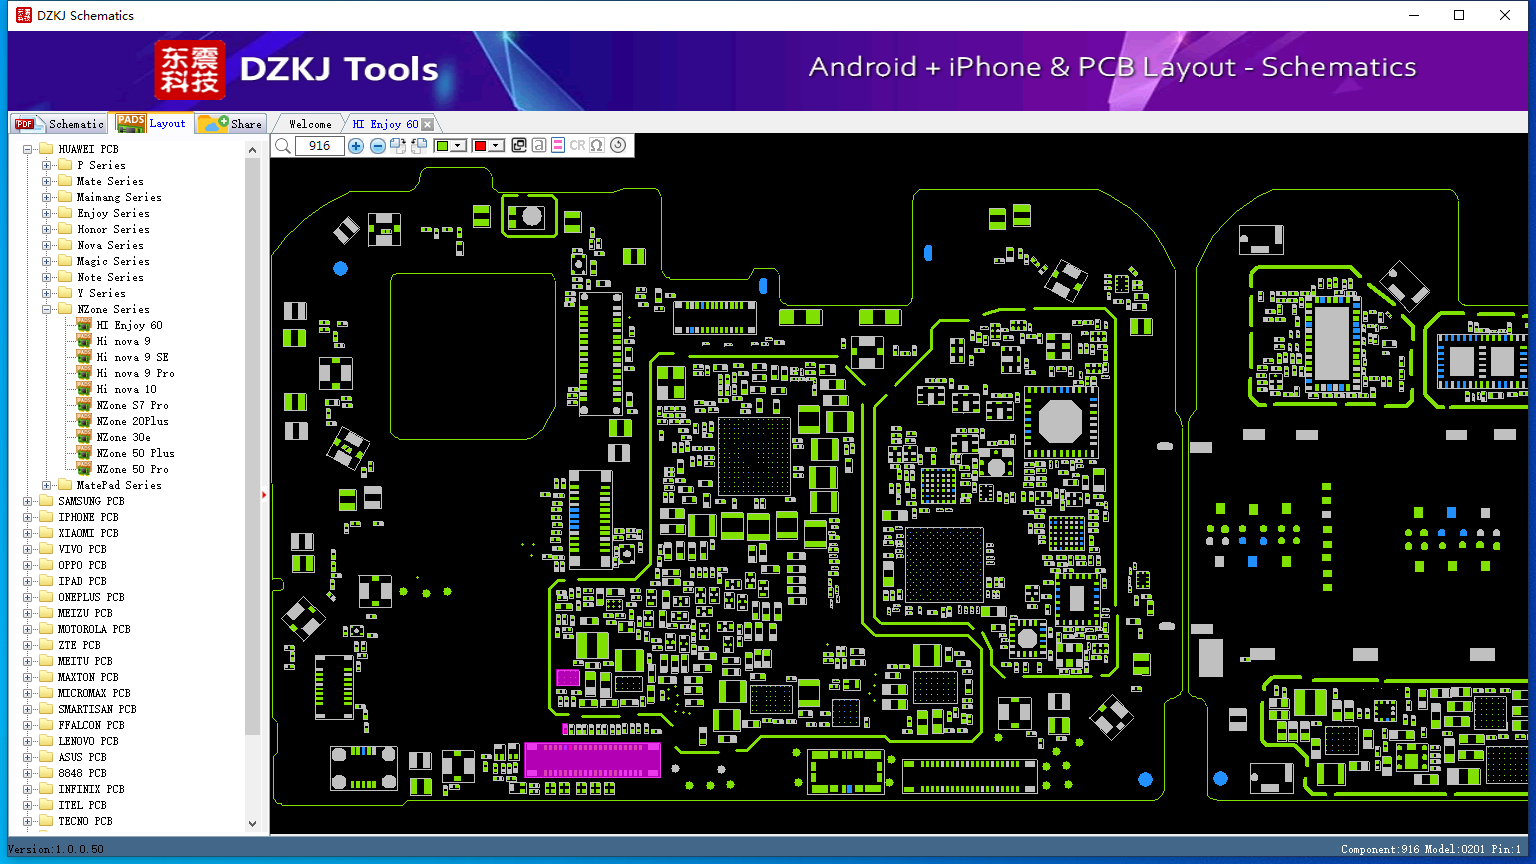
Task: Select the ONEPLUS PCB folder
Action: 91,597
